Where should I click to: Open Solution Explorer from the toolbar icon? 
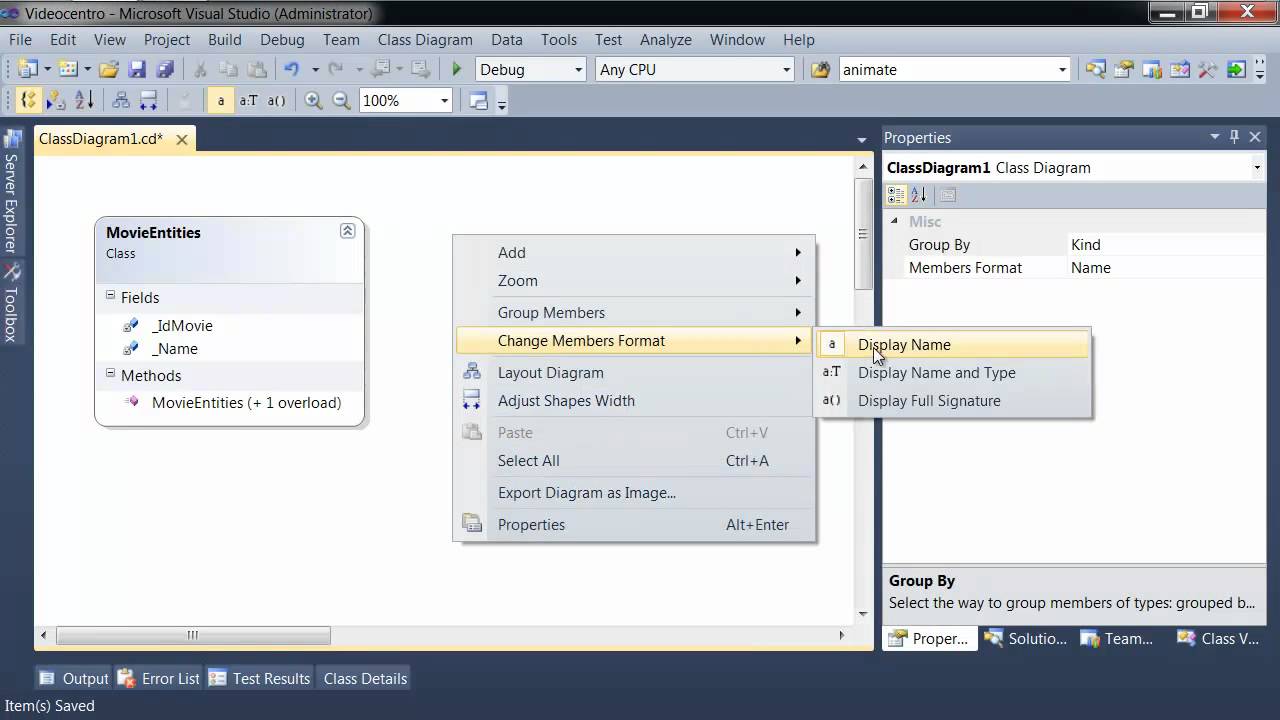tap(1096, 69)
